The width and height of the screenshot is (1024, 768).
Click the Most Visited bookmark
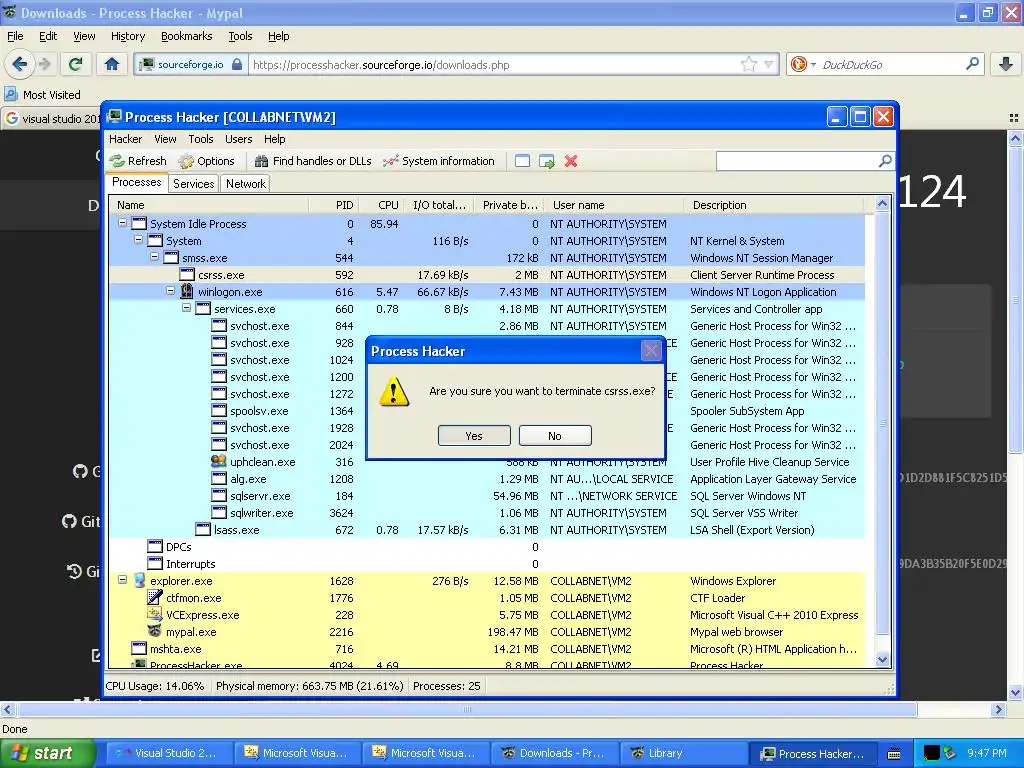pos(43,95)
